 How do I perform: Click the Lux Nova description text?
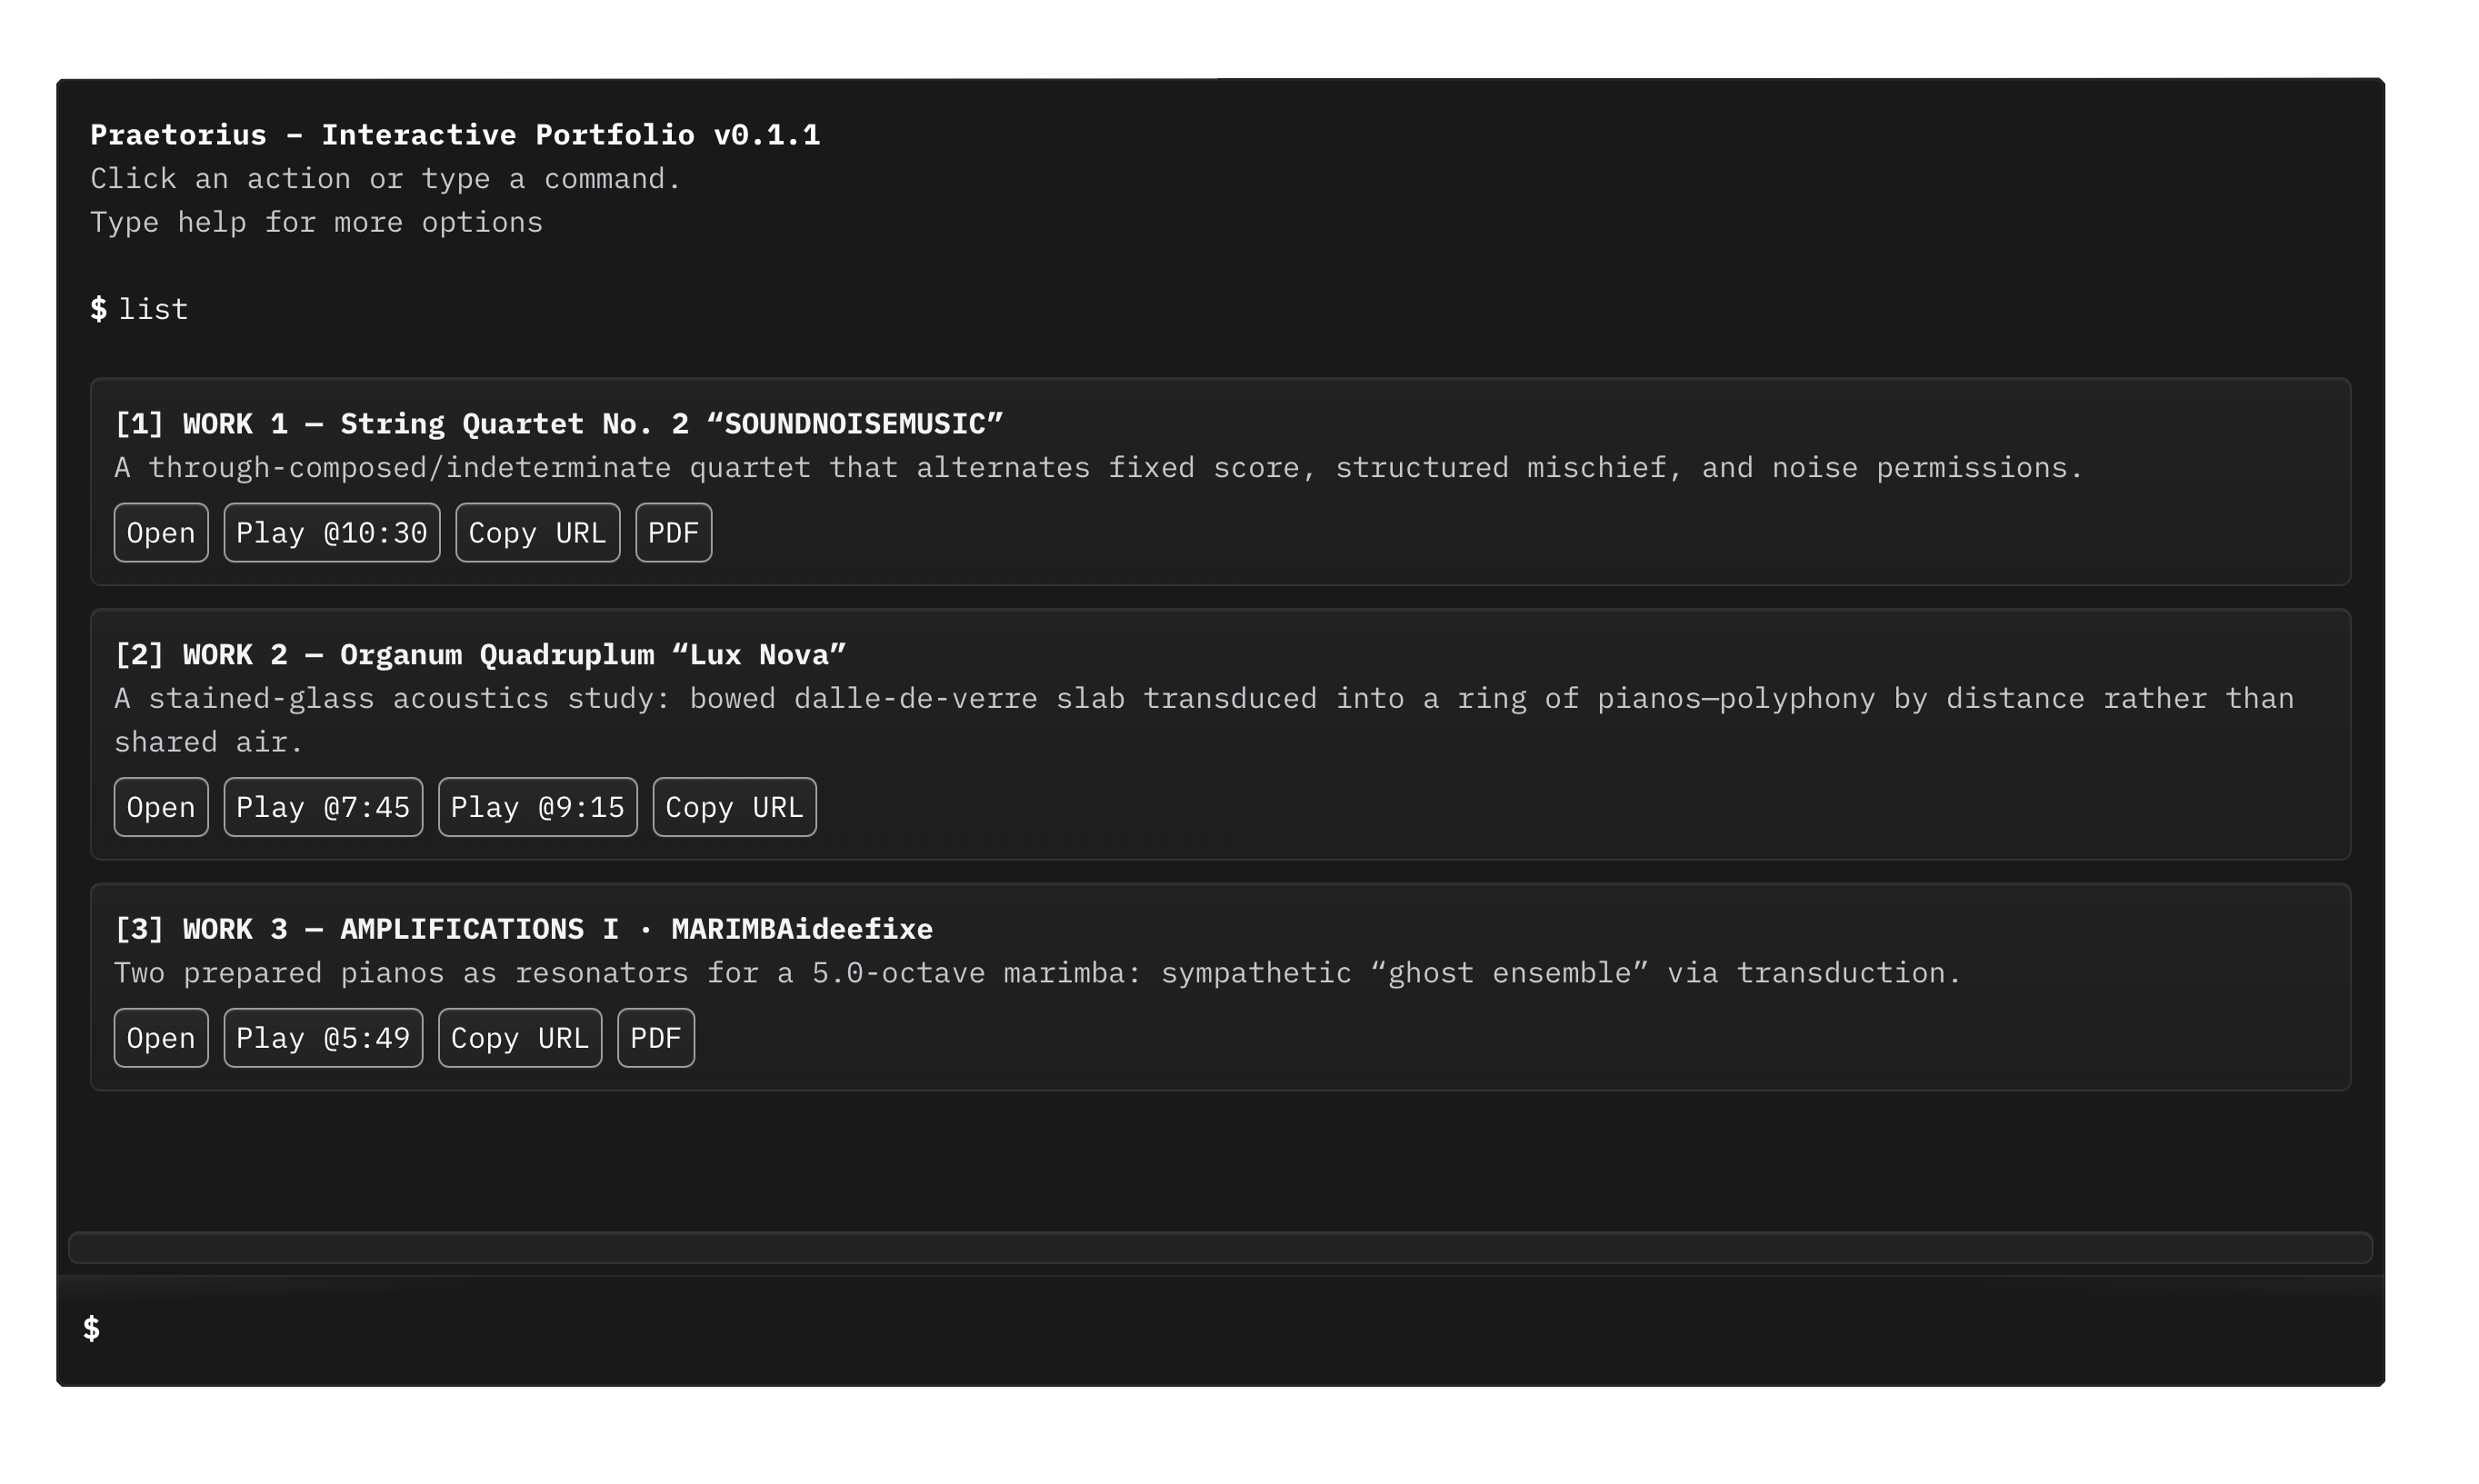coord(1200,699)
